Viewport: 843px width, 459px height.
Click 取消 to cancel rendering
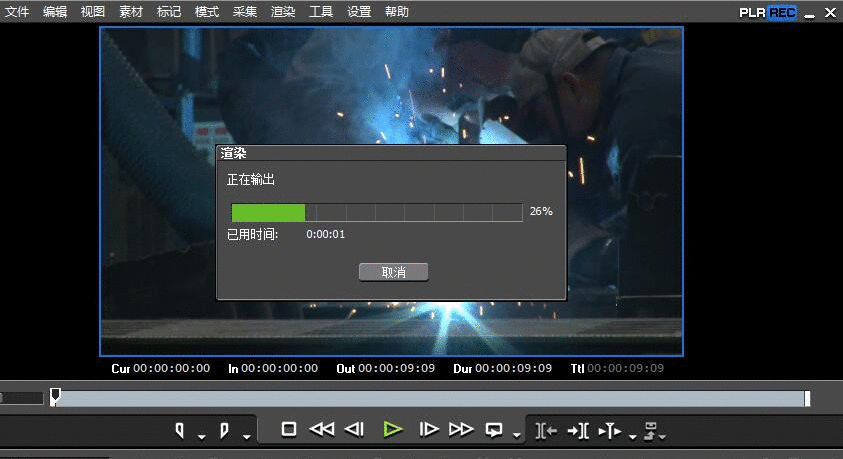tap(393, 272)
